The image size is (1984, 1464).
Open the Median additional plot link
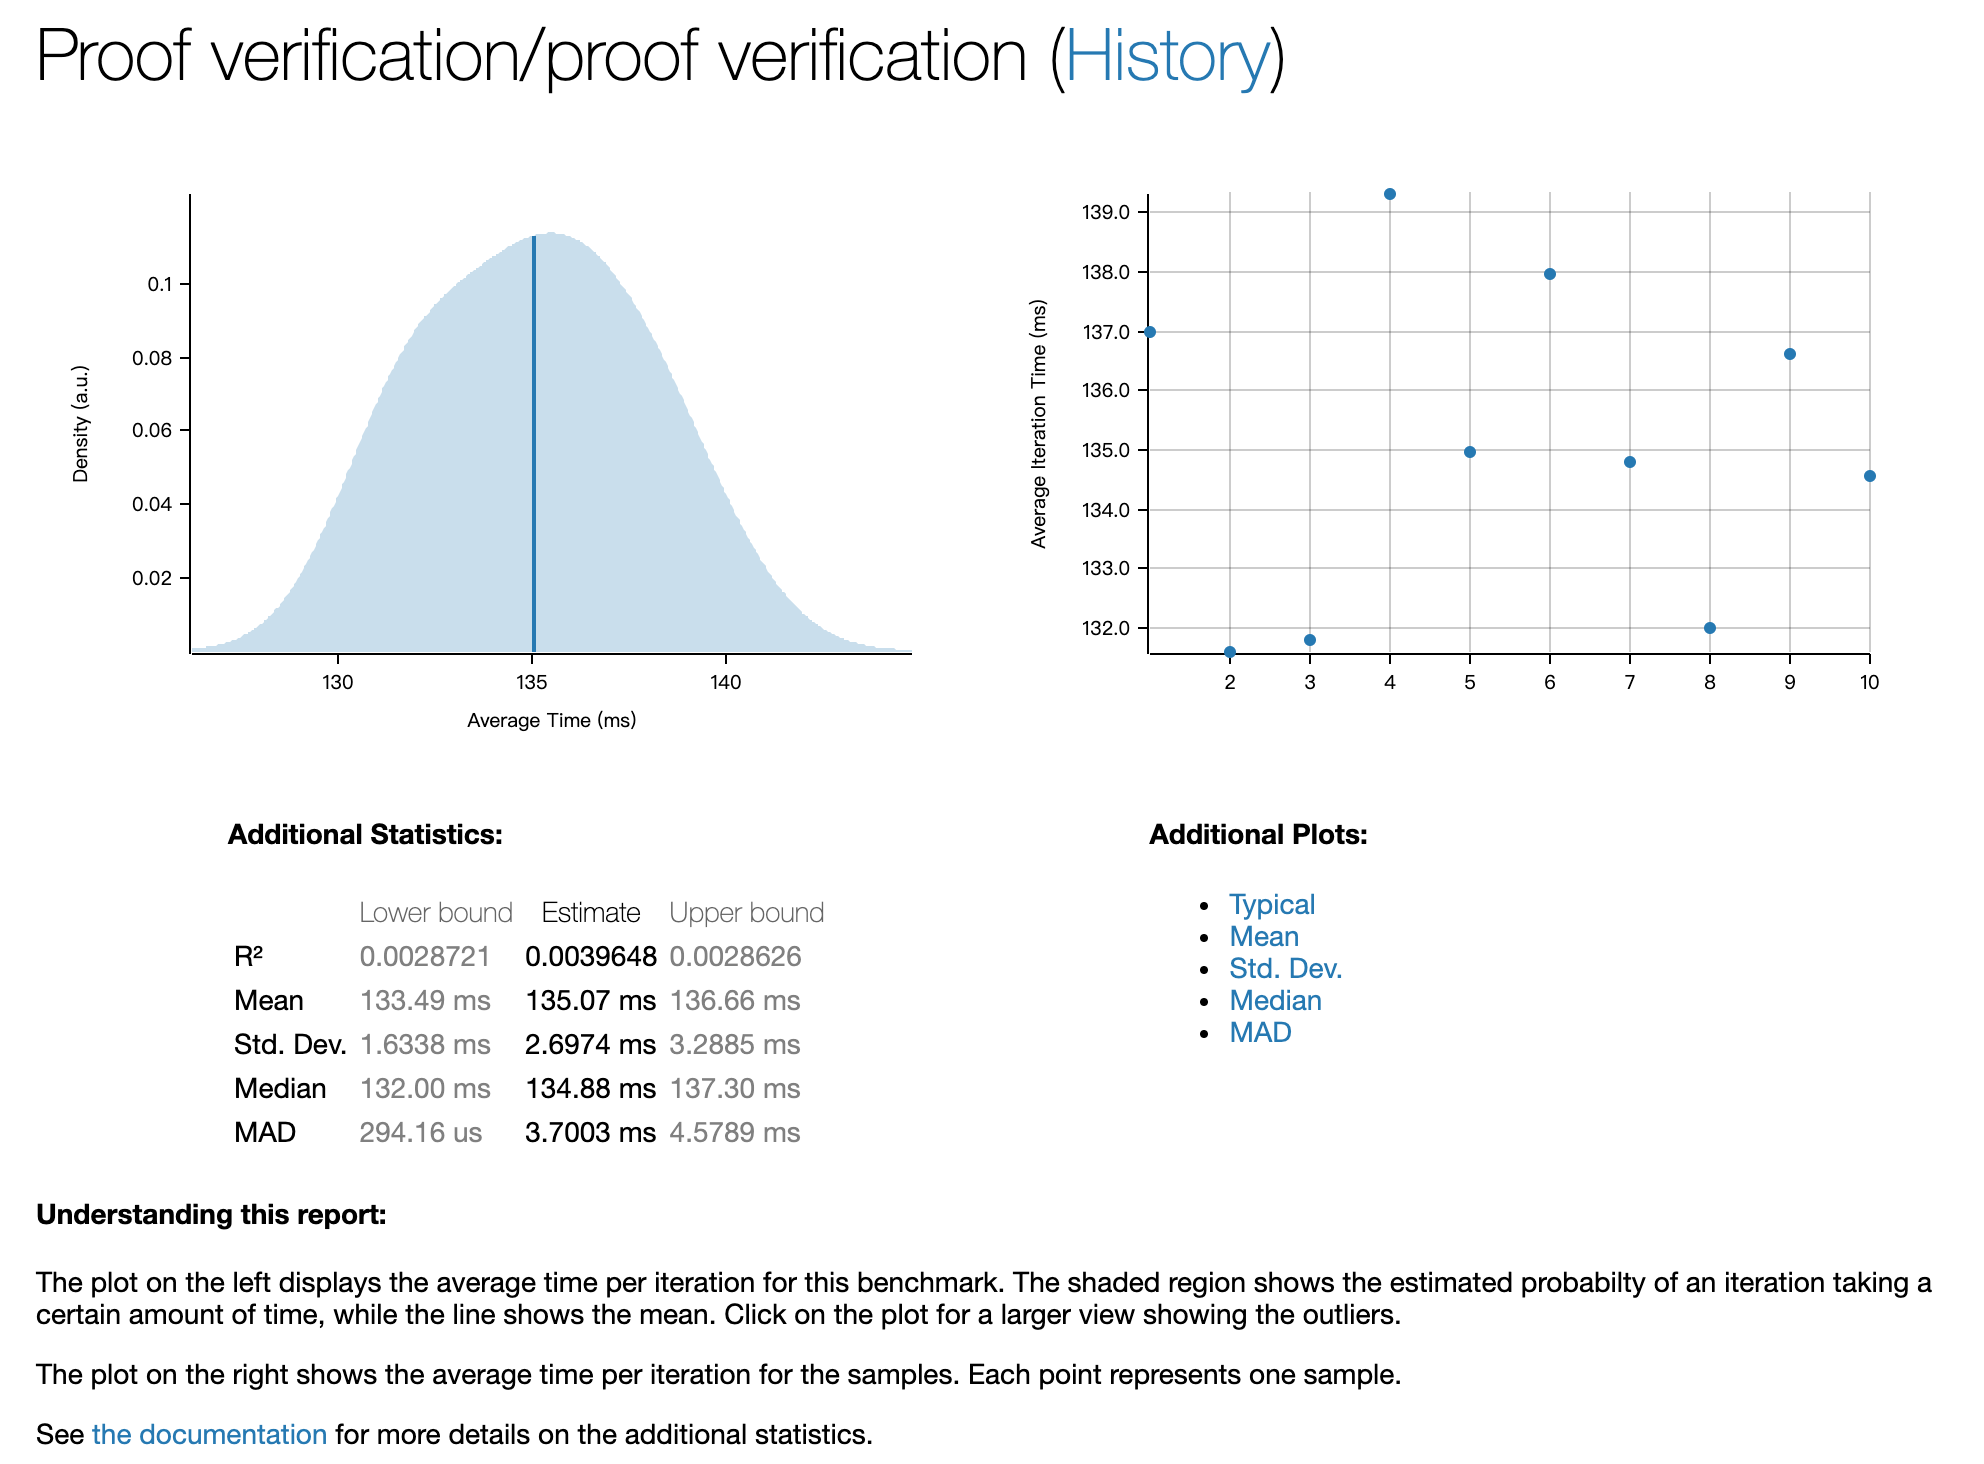[1275, 1000]
